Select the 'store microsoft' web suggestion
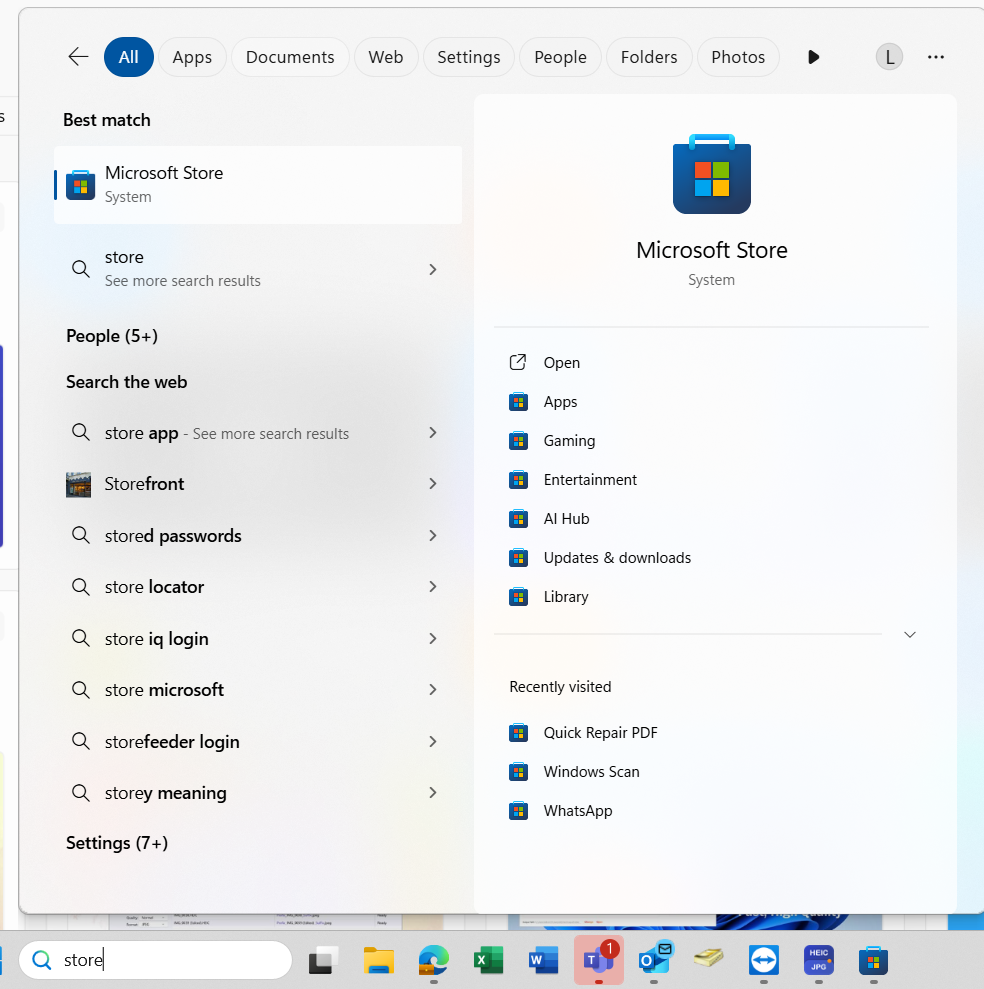This screenshot has width=984, height=989. click(258, 689)
